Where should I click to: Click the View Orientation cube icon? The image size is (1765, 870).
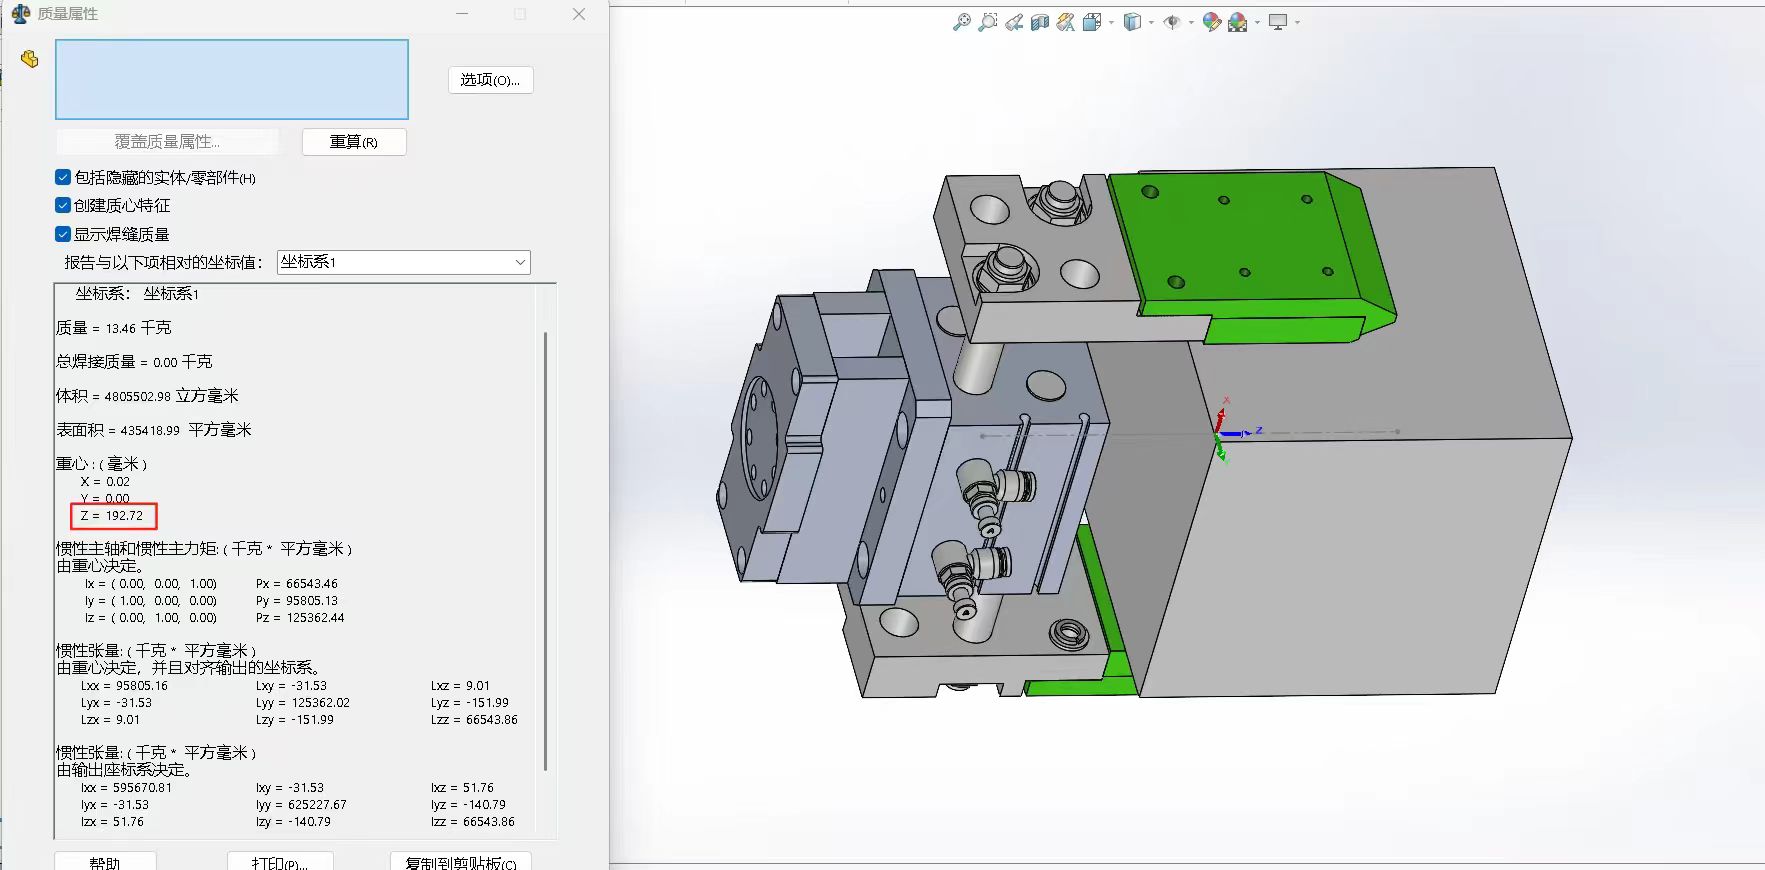pos(1092,22)
